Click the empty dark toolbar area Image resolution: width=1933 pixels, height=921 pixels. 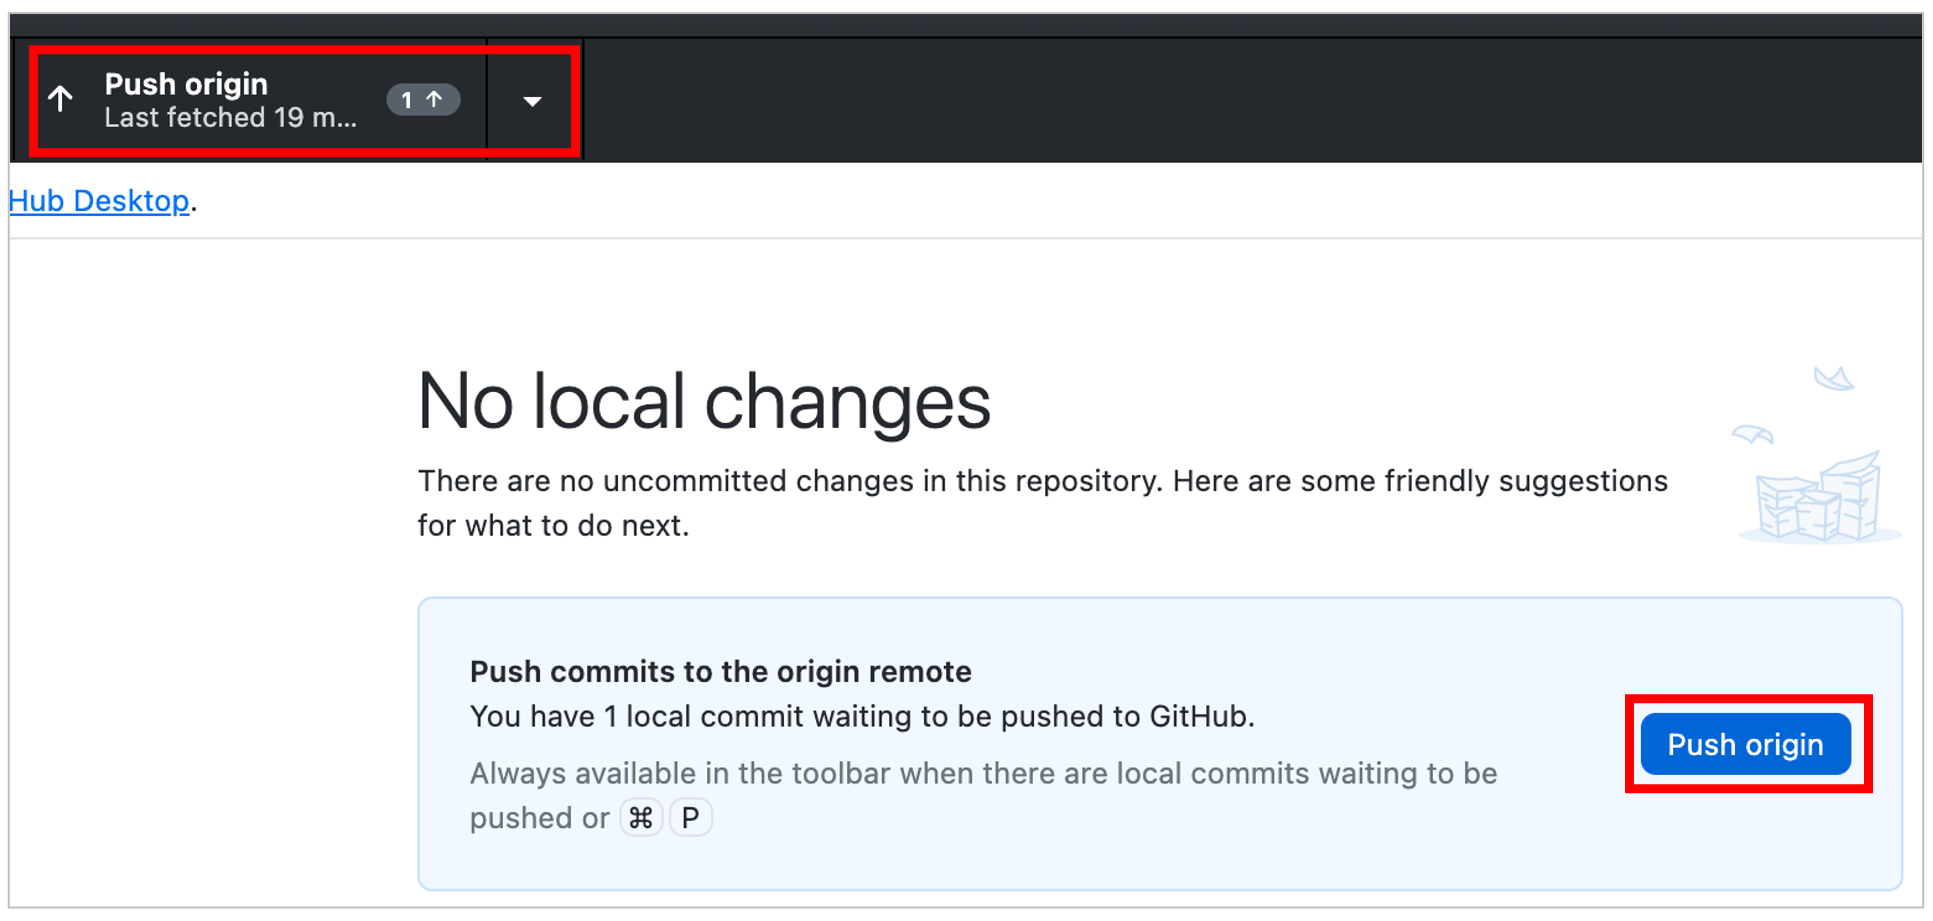pos(1250,100)
